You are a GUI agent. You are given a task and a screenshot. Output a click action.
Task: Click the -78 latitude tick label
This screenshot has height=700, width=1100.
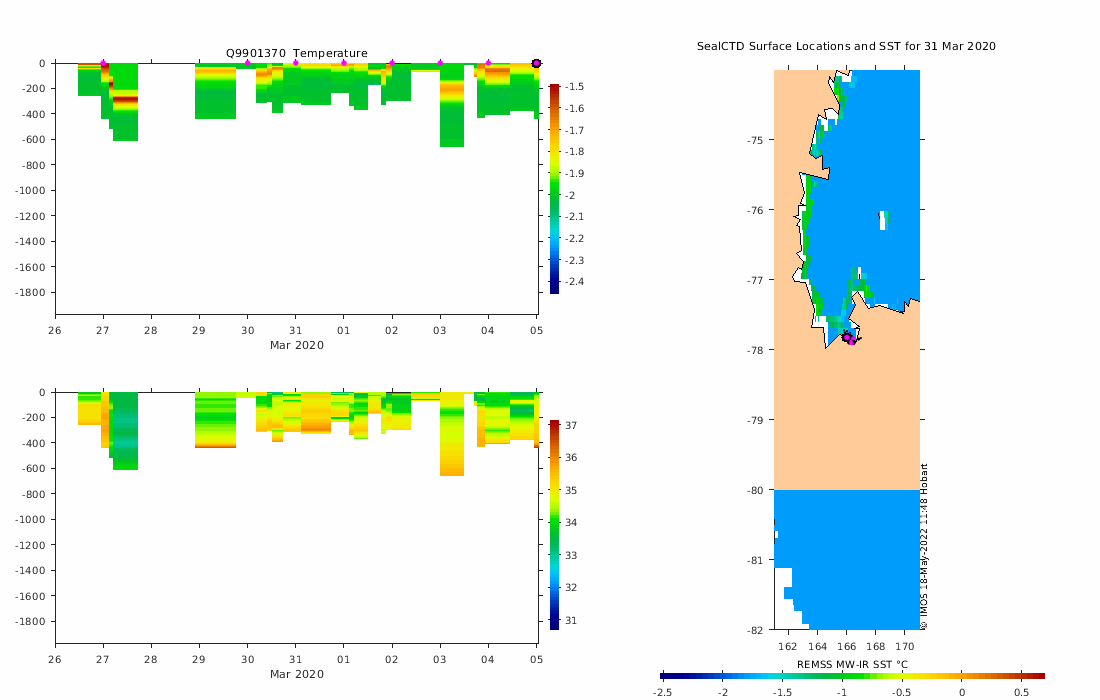(x=754, y=350)
